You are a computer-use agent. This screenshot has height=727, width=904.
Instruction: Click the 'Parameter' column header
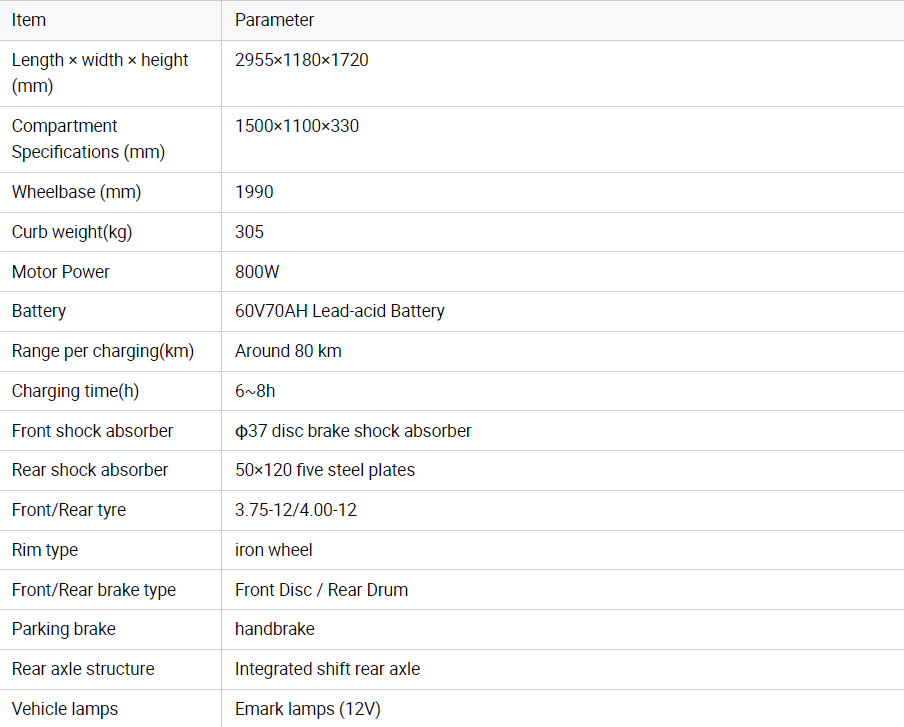pos(274,20)
